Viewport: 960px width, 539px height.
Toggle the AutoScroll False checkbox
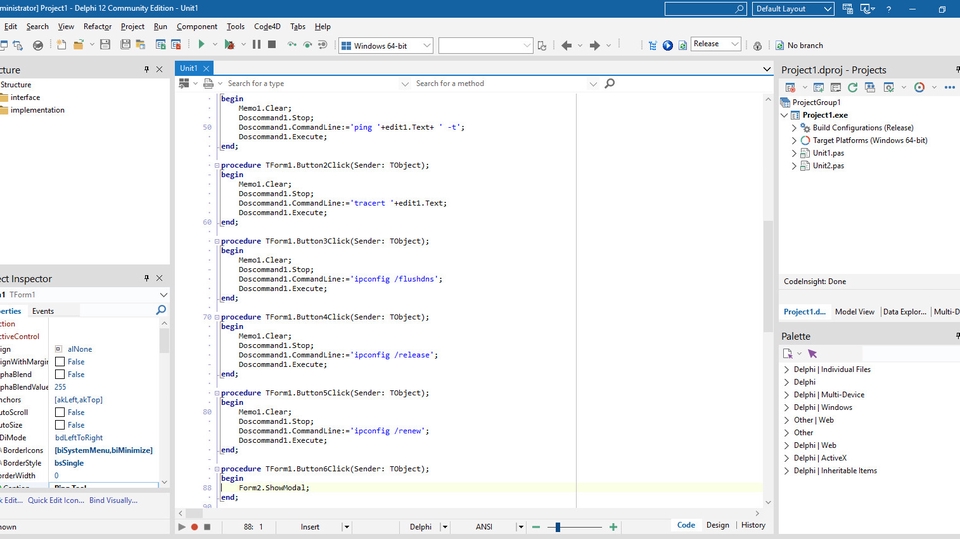point(60,412)
